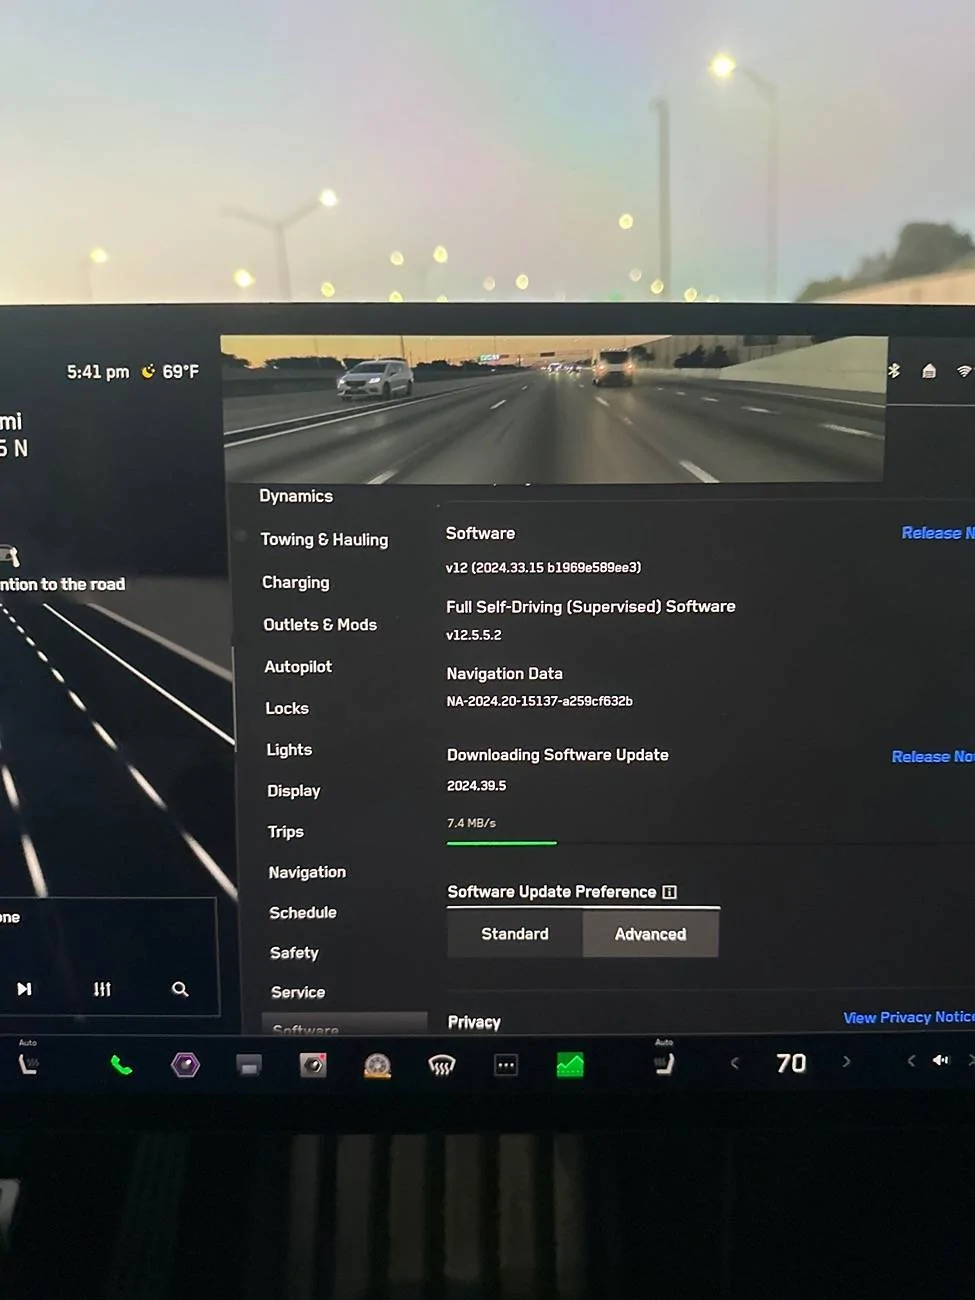Tap the 2024.39.5 update version text
The image size is (975, 1300).
tap(476, 786)
